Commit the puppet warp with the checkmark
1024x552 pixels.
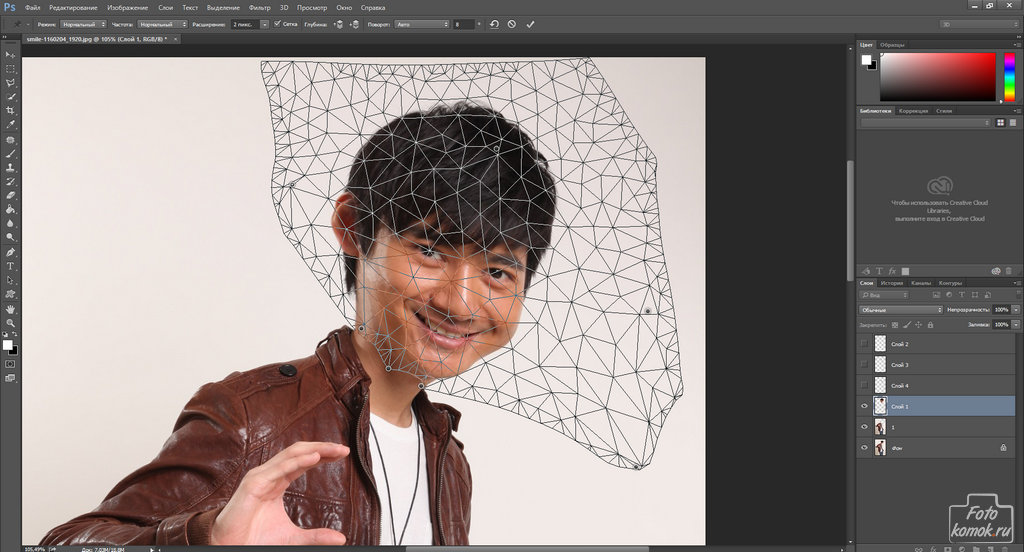530,23
